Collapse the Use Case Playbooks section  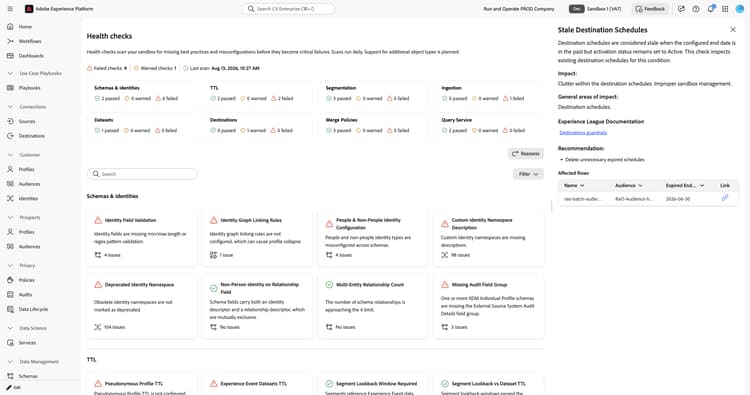point(10,73)
